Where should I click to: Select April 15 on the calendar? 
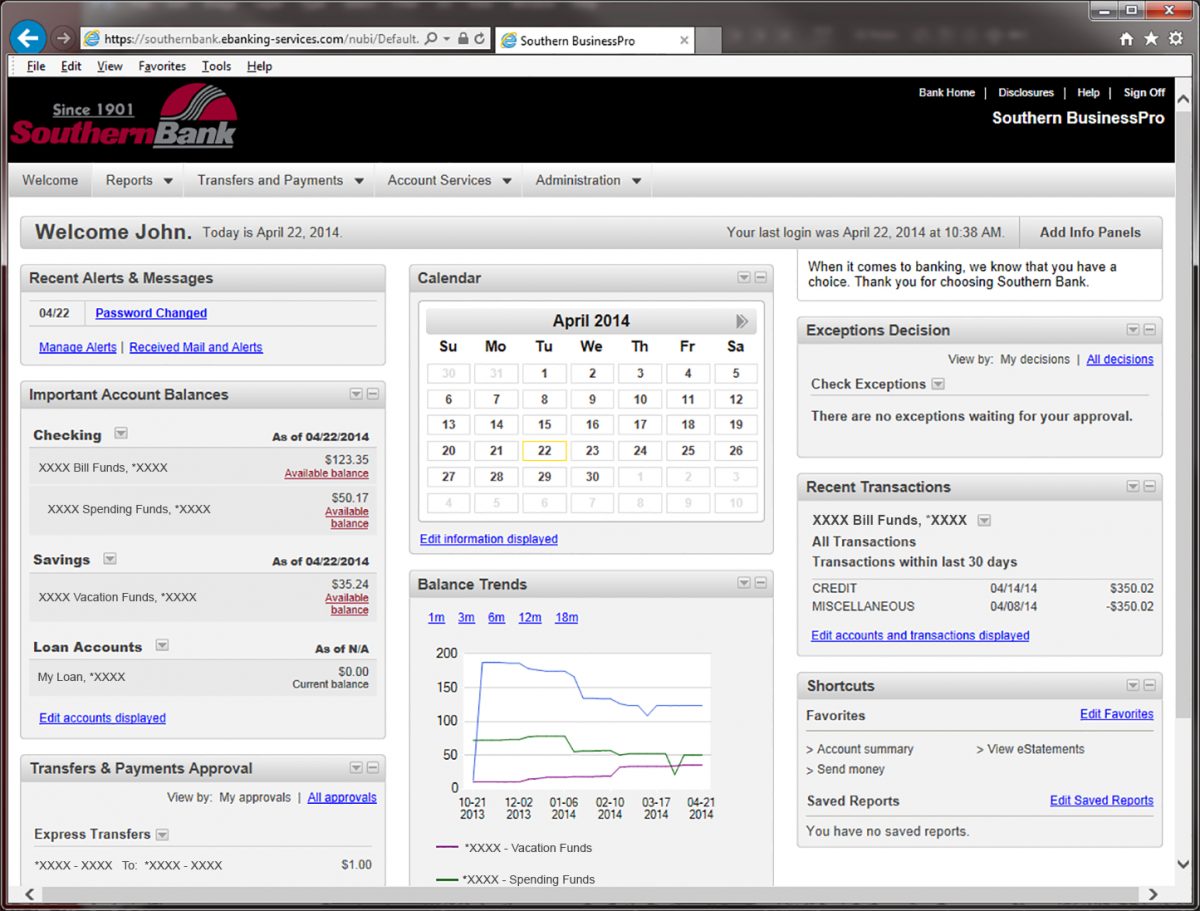click(x=544, y=424)
